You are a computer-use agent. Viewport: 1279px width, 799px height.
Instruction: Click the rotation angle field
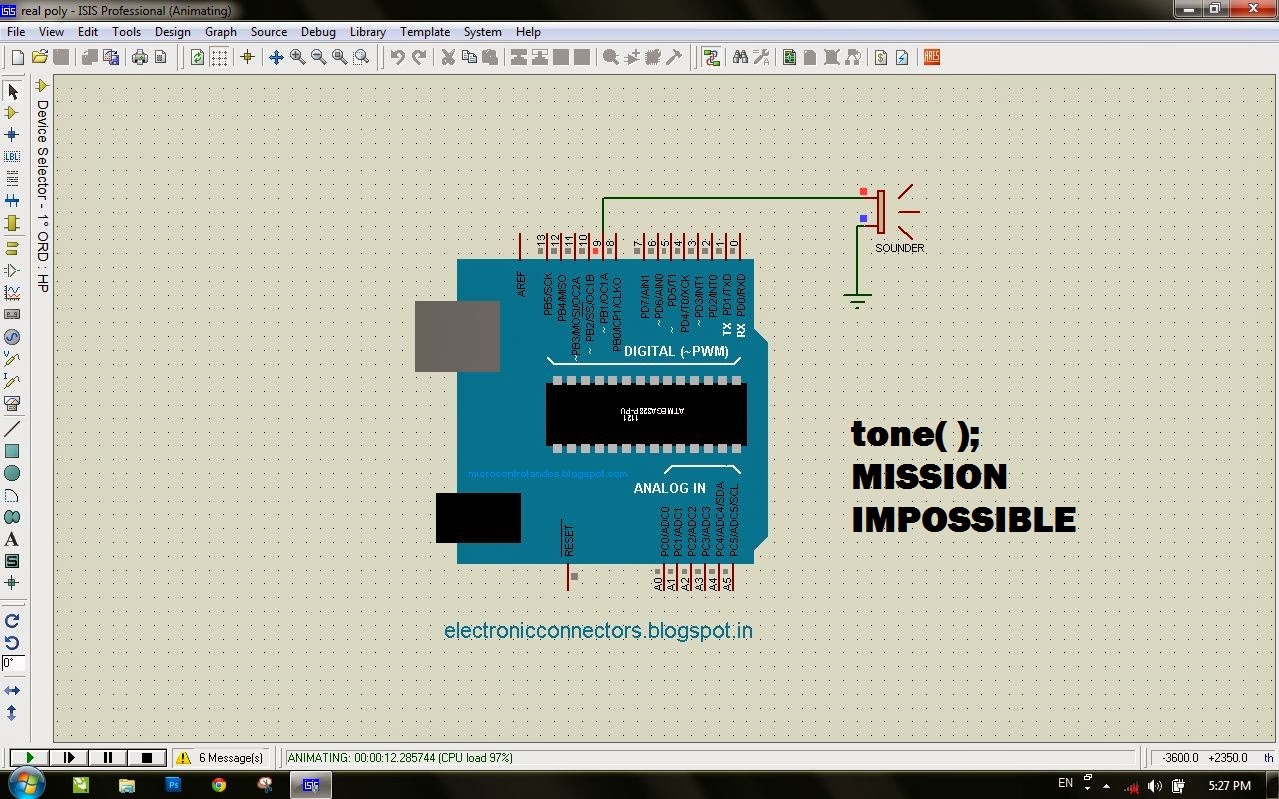13,663
